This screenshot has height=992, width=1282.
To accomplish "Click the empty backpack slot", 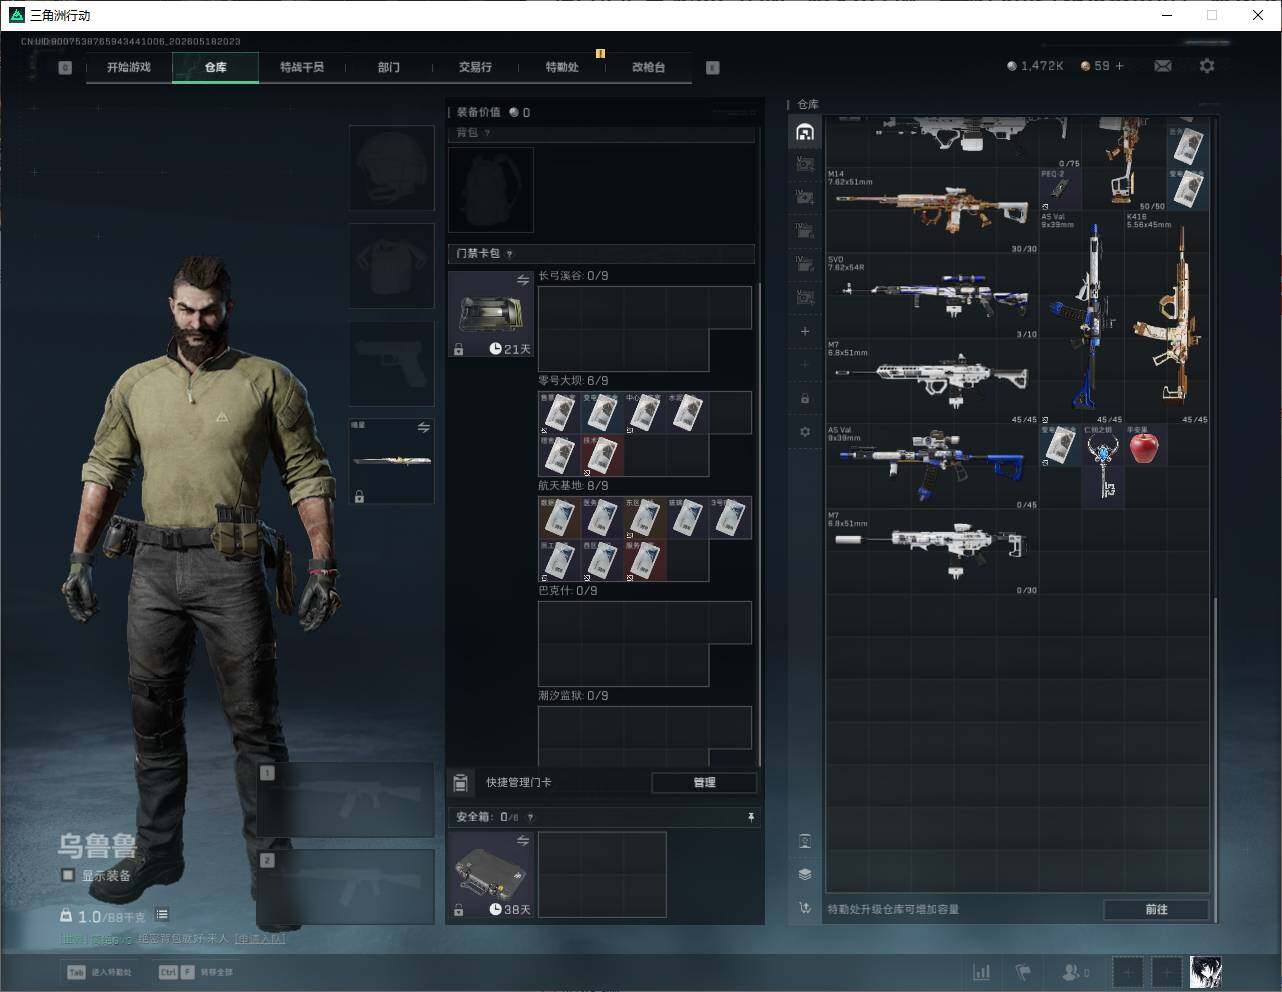I will point(491,190).
